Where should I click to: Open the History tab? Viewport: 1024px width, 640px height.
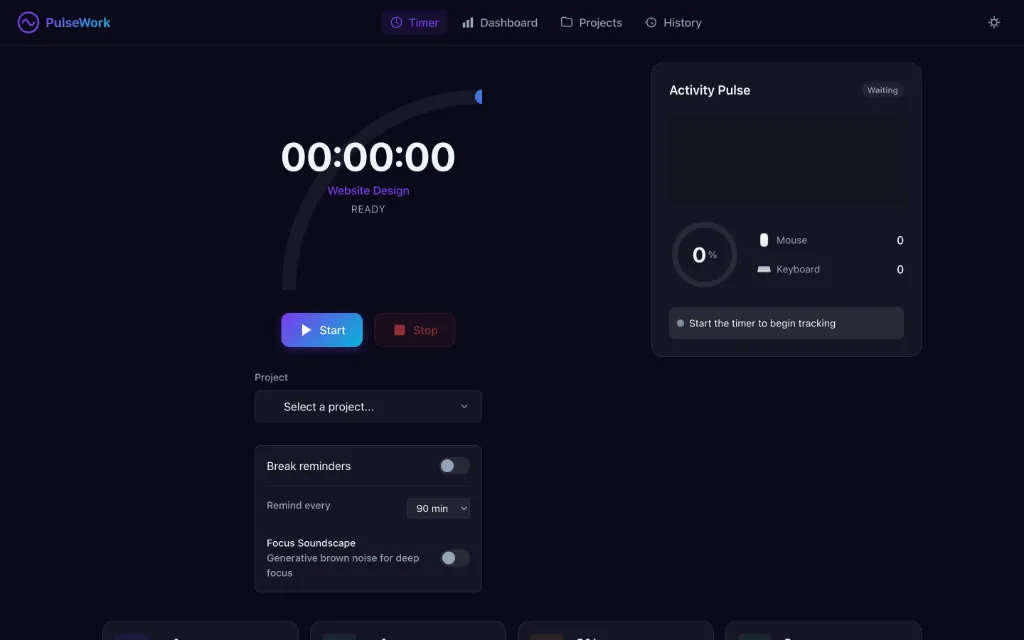coord(673,22)
